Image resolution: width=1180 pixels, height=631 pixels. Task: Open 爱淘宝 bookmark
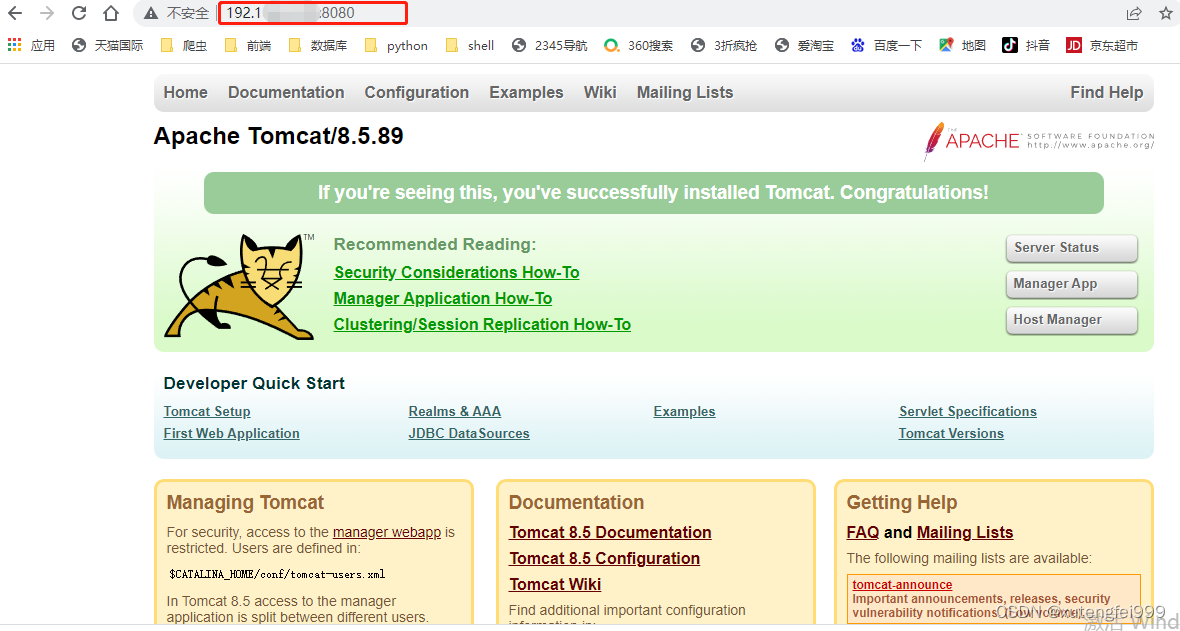804,45
